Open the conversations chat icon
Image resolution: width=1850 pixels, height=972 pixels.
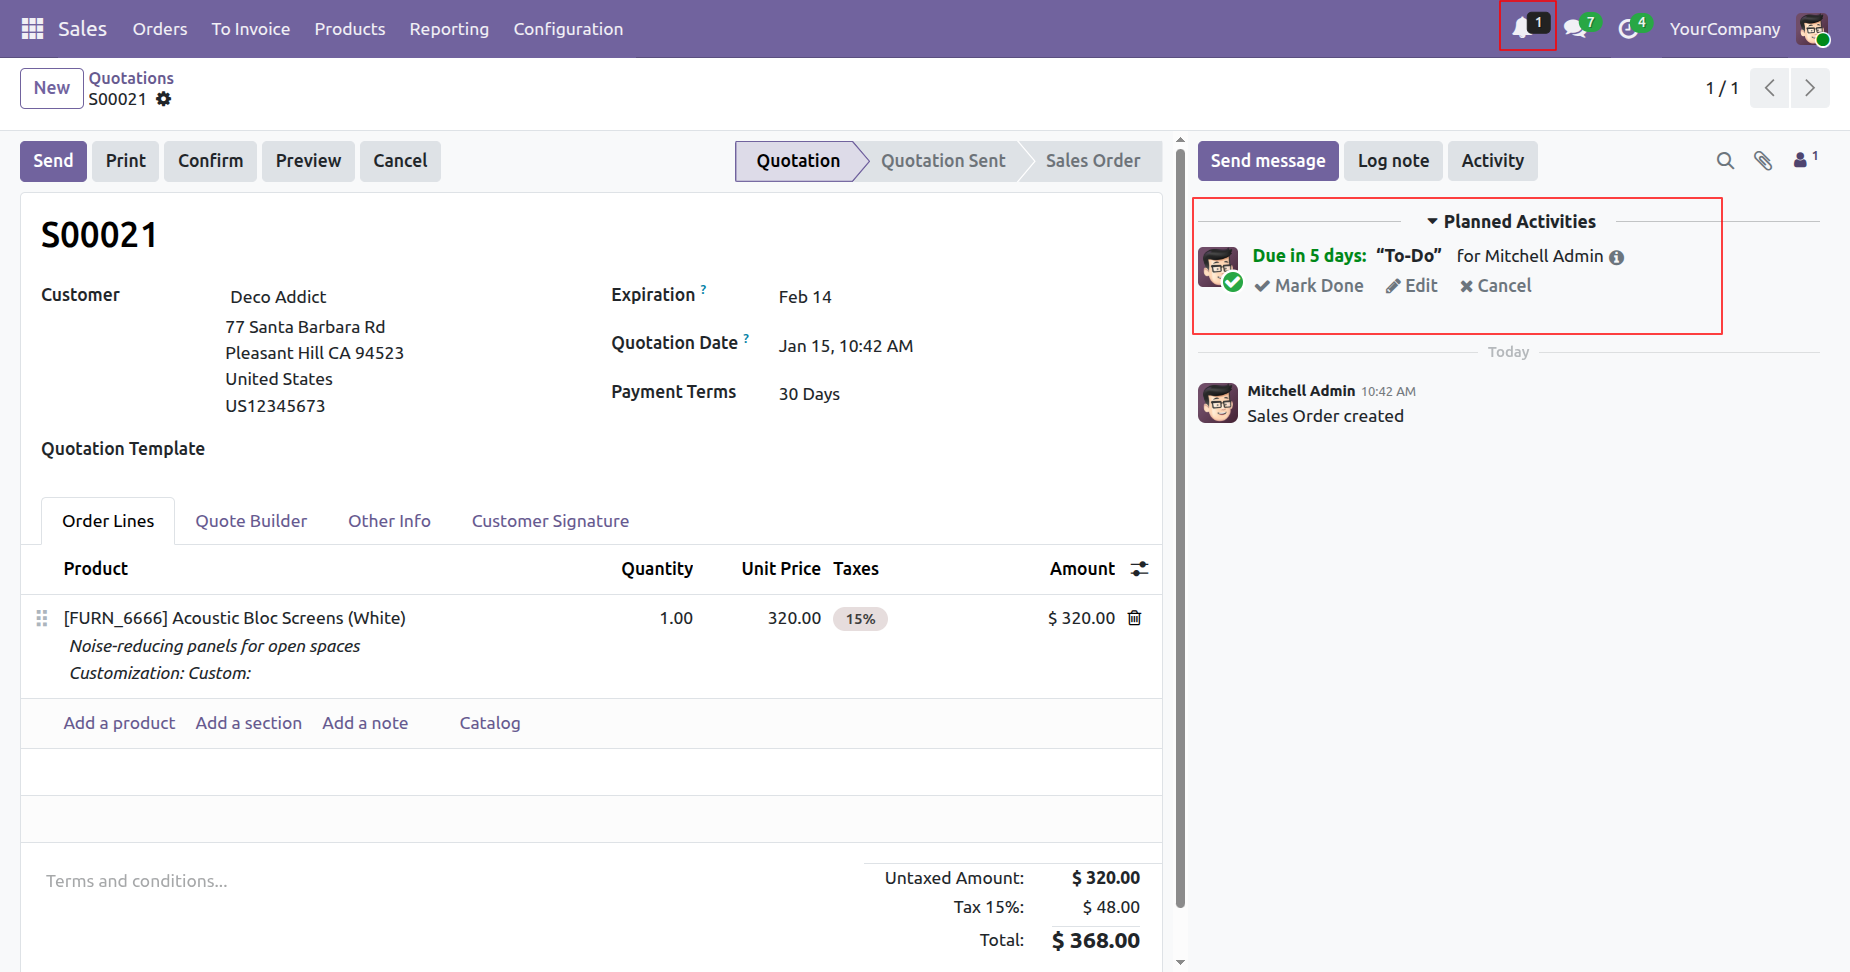[x=1576, y=28]
